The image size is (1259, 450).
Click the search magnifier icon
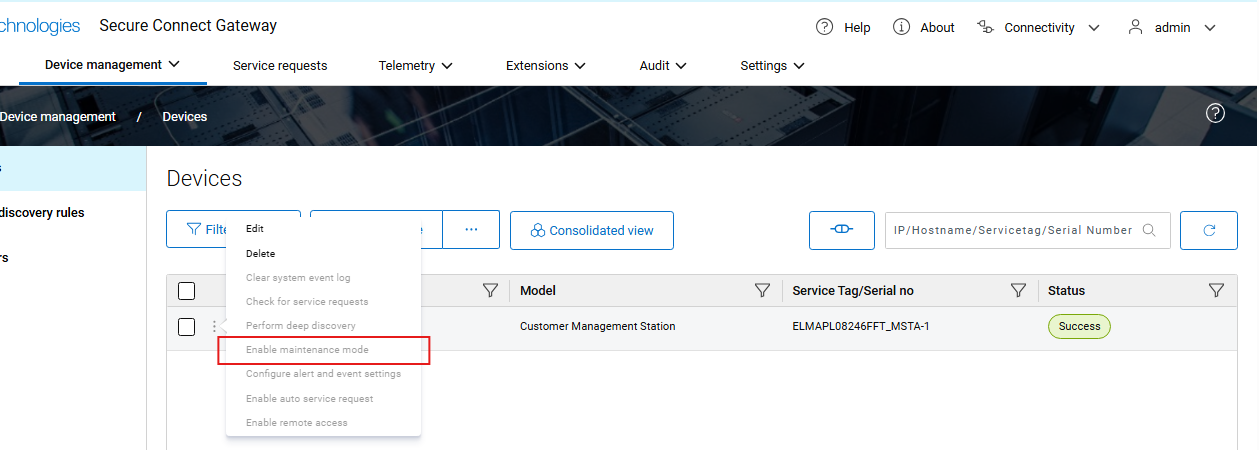click(x=1150, y=230)
